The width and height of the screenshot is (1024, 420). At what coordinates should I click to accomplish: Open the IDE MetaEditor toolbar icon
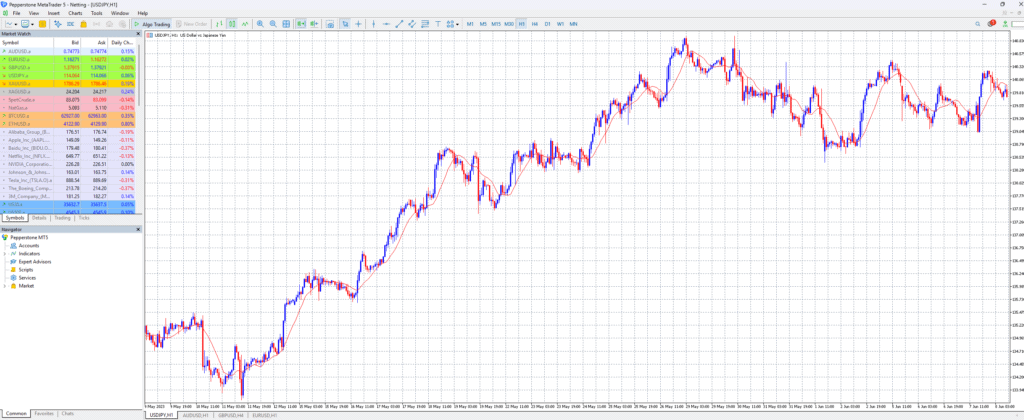(71, 24)
